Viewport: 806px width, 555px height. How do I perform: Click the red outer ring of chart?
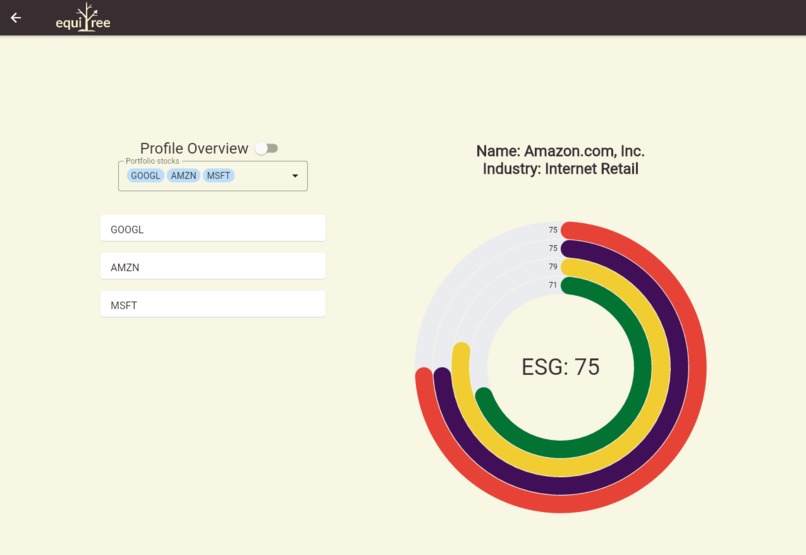(x=698, y=367)
